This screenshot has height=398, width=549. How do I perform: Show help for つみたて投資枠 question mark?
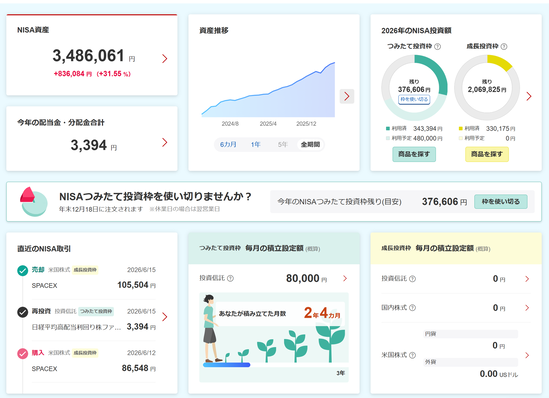click(437, 47)
